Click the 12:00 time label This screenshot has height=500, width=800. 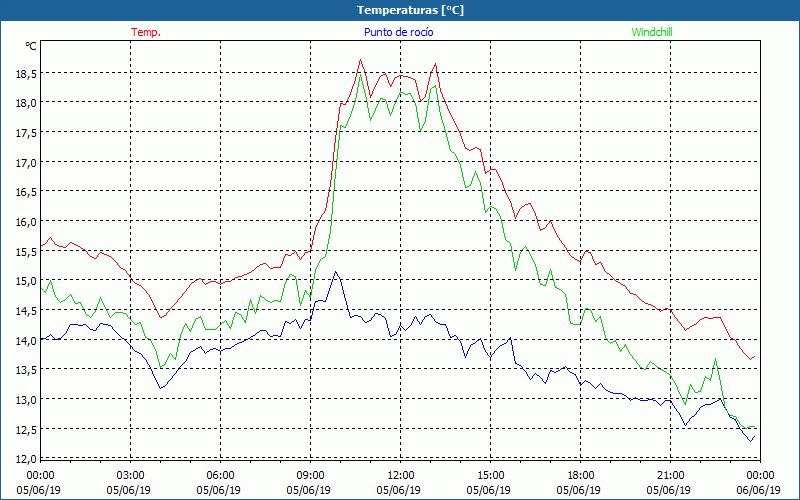point(401,476)
